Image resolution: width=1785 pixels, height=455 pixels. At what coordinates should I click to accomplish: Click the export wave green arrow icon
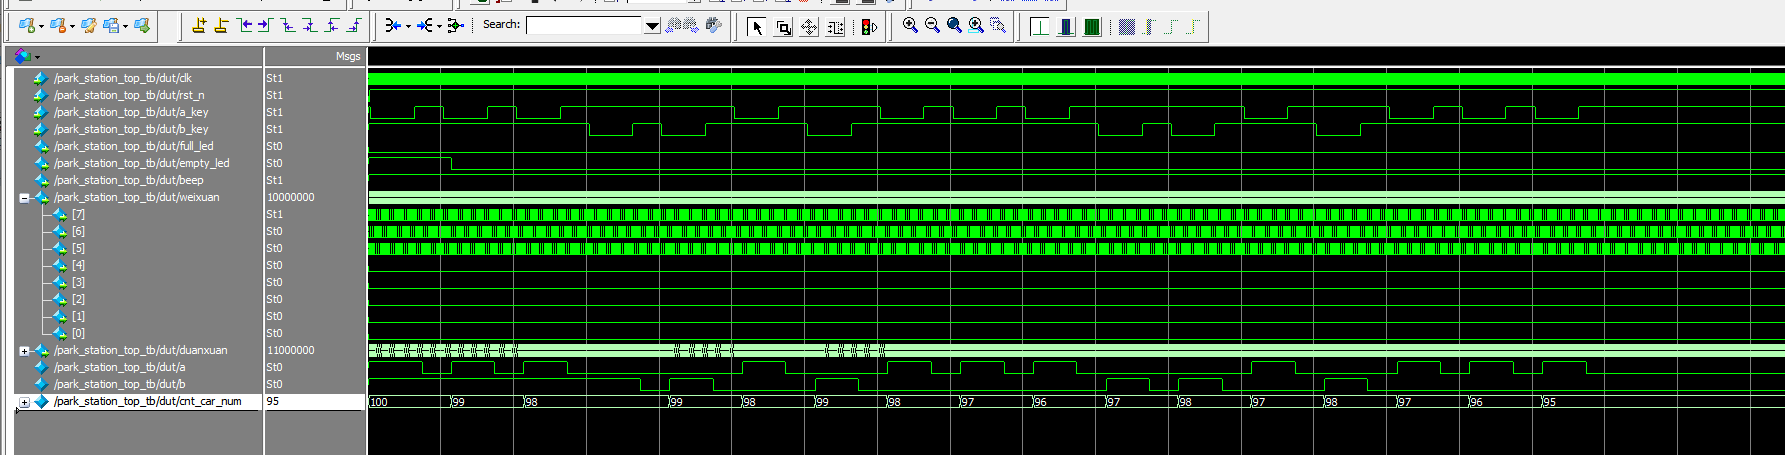142,25
